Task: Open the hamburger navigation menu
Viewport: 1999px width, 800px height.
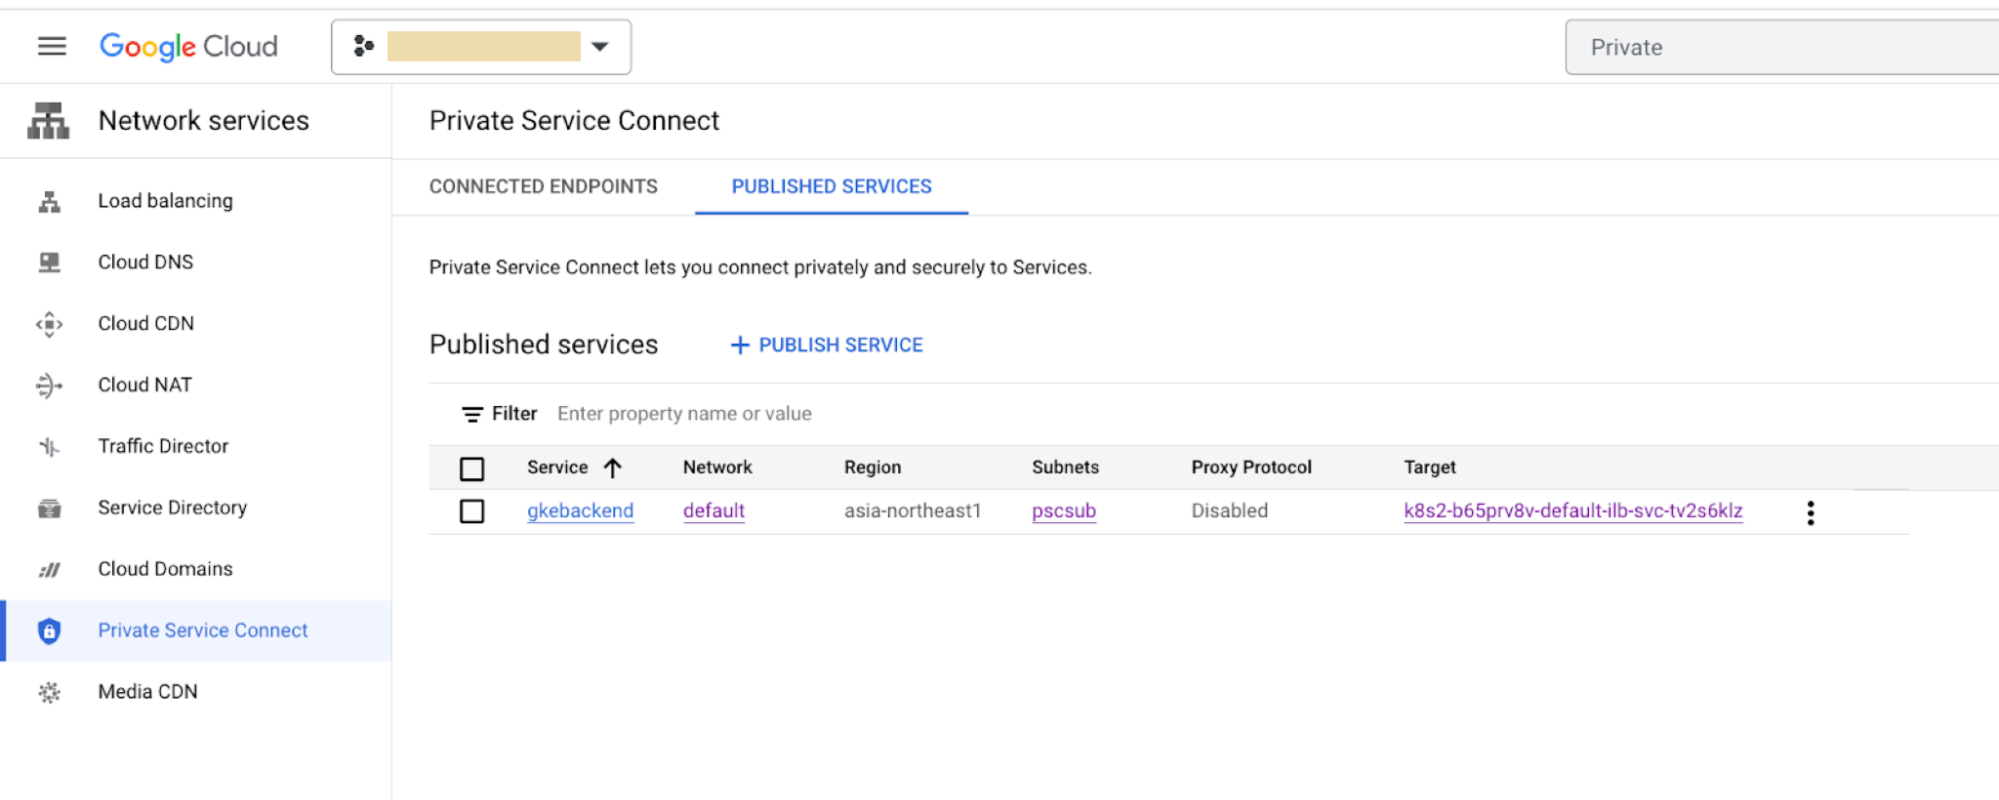Action: (x=52, y=46)
